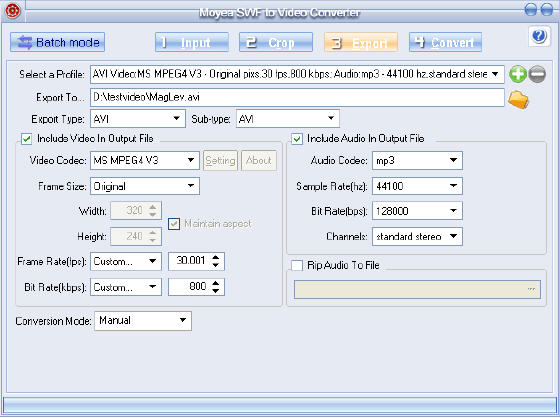Open the Channels dropdown
The image size is (560, 418).
tap(417, 237)
